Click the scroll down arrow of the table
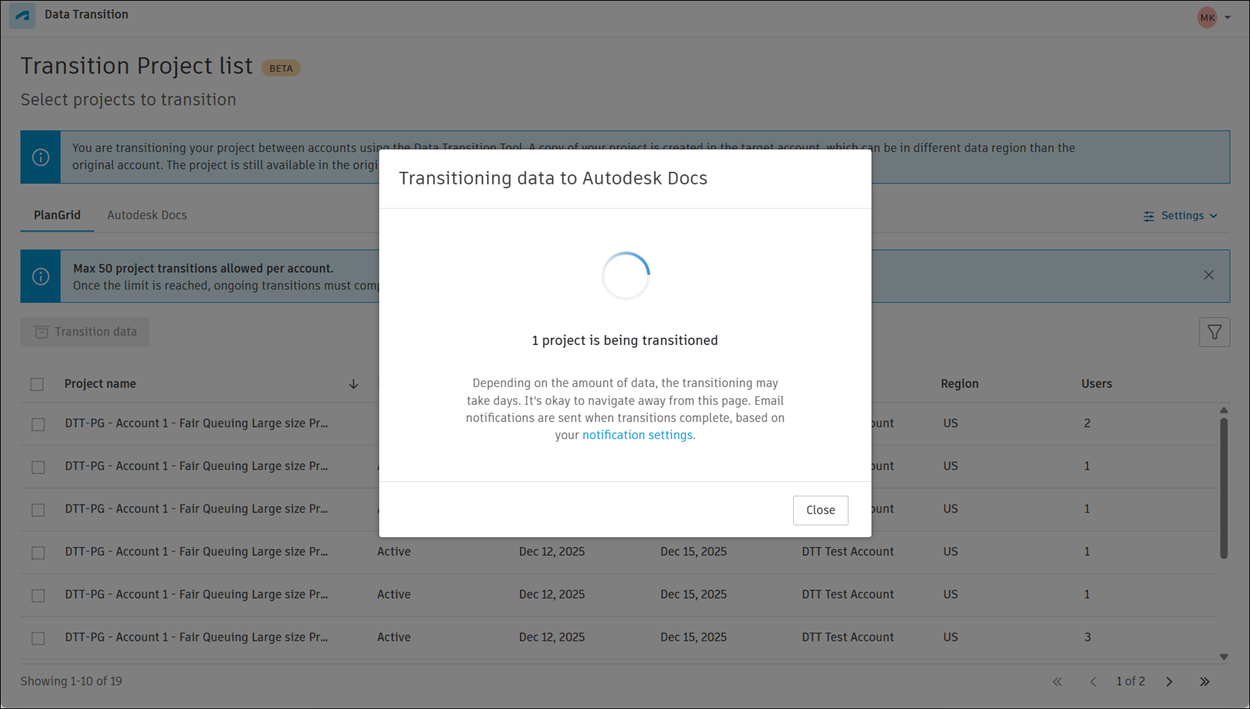This screenshot has width=1250, height=709. click(x=1223, y=657)
